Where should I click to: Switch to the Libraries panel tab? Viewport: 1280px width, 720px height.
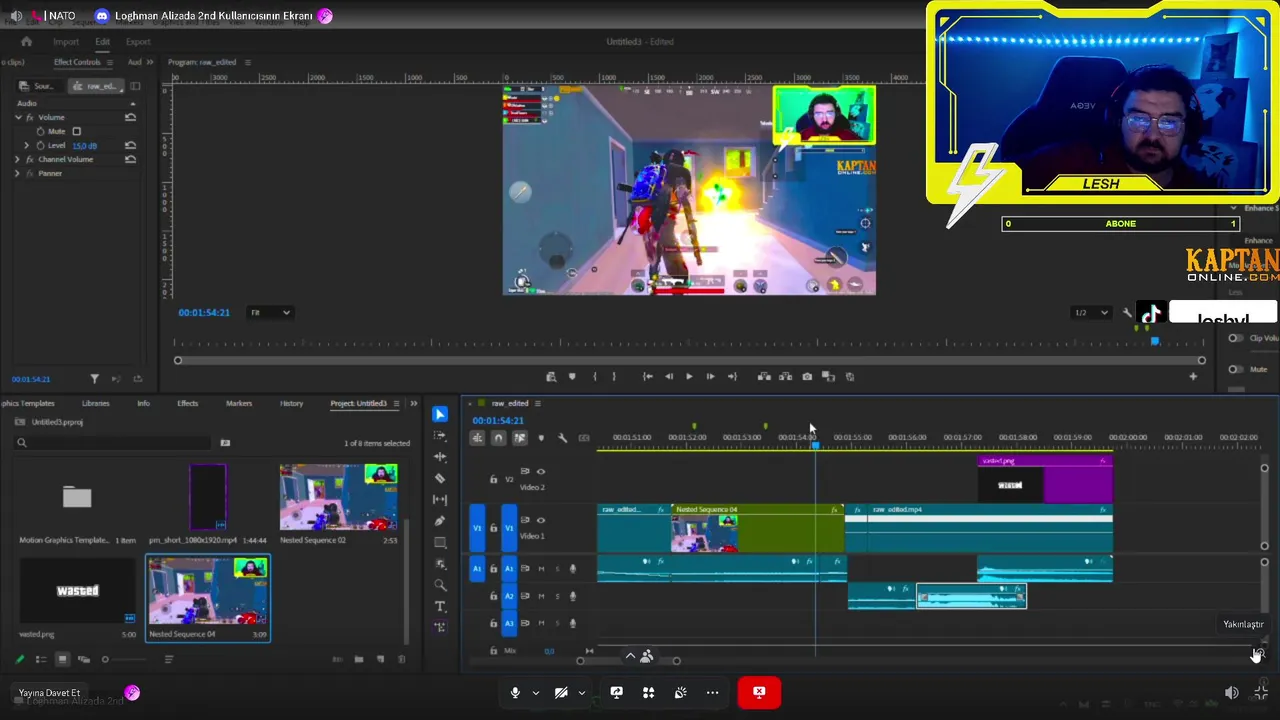tap(96, 403)
